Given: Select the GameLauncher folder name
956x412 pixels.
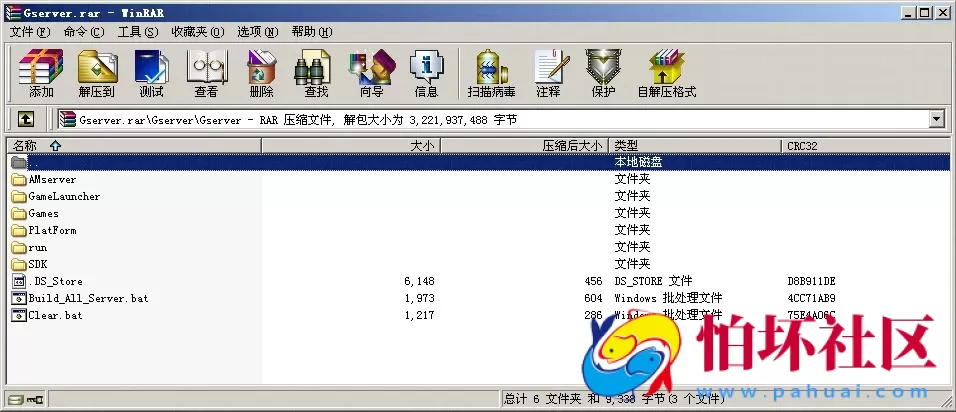Looking at the screenshot, I should pos(64,196).
